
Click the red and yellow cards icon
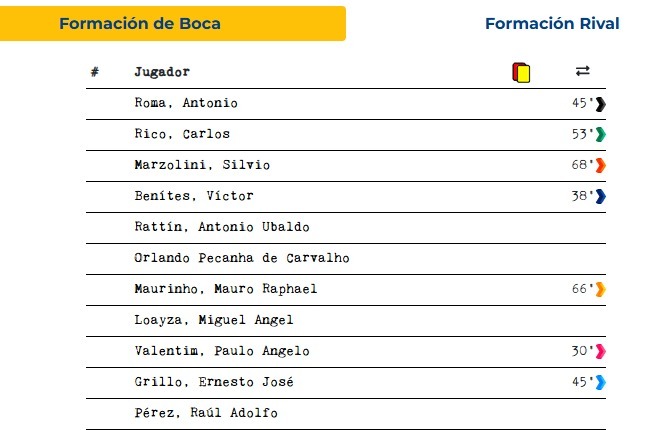[x=521, y=72]
